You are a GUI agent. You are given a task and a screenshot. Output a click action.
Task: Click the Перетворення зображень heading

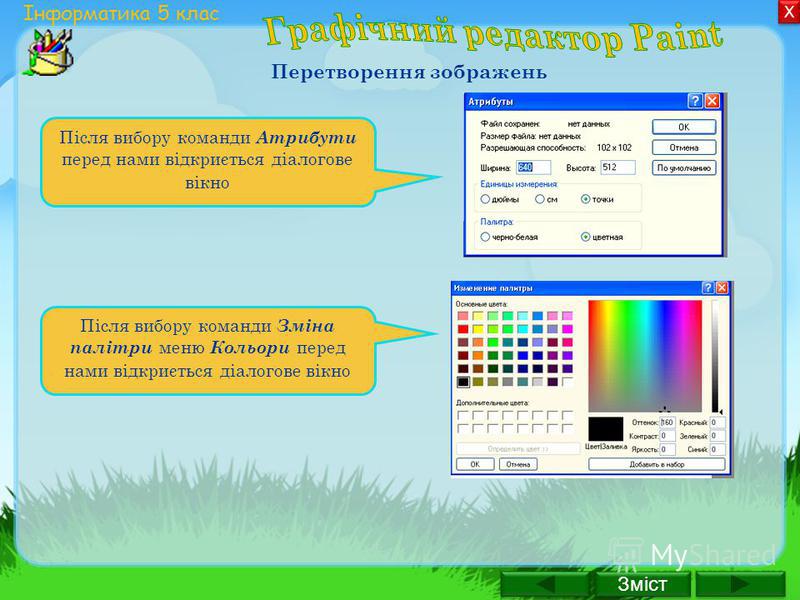point(409,72)
